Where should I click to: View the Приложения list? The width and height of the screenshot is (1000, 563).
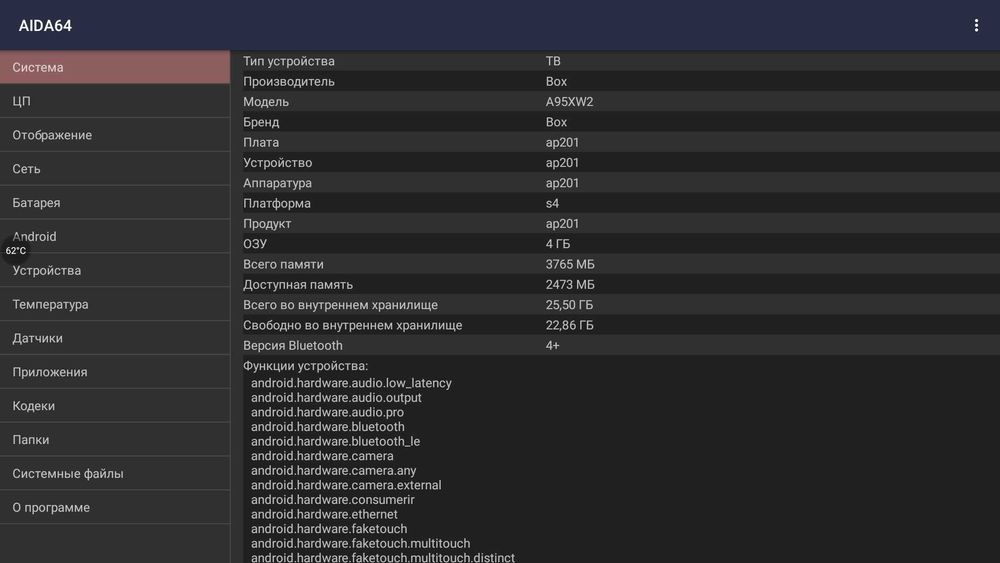pos(115,371)
